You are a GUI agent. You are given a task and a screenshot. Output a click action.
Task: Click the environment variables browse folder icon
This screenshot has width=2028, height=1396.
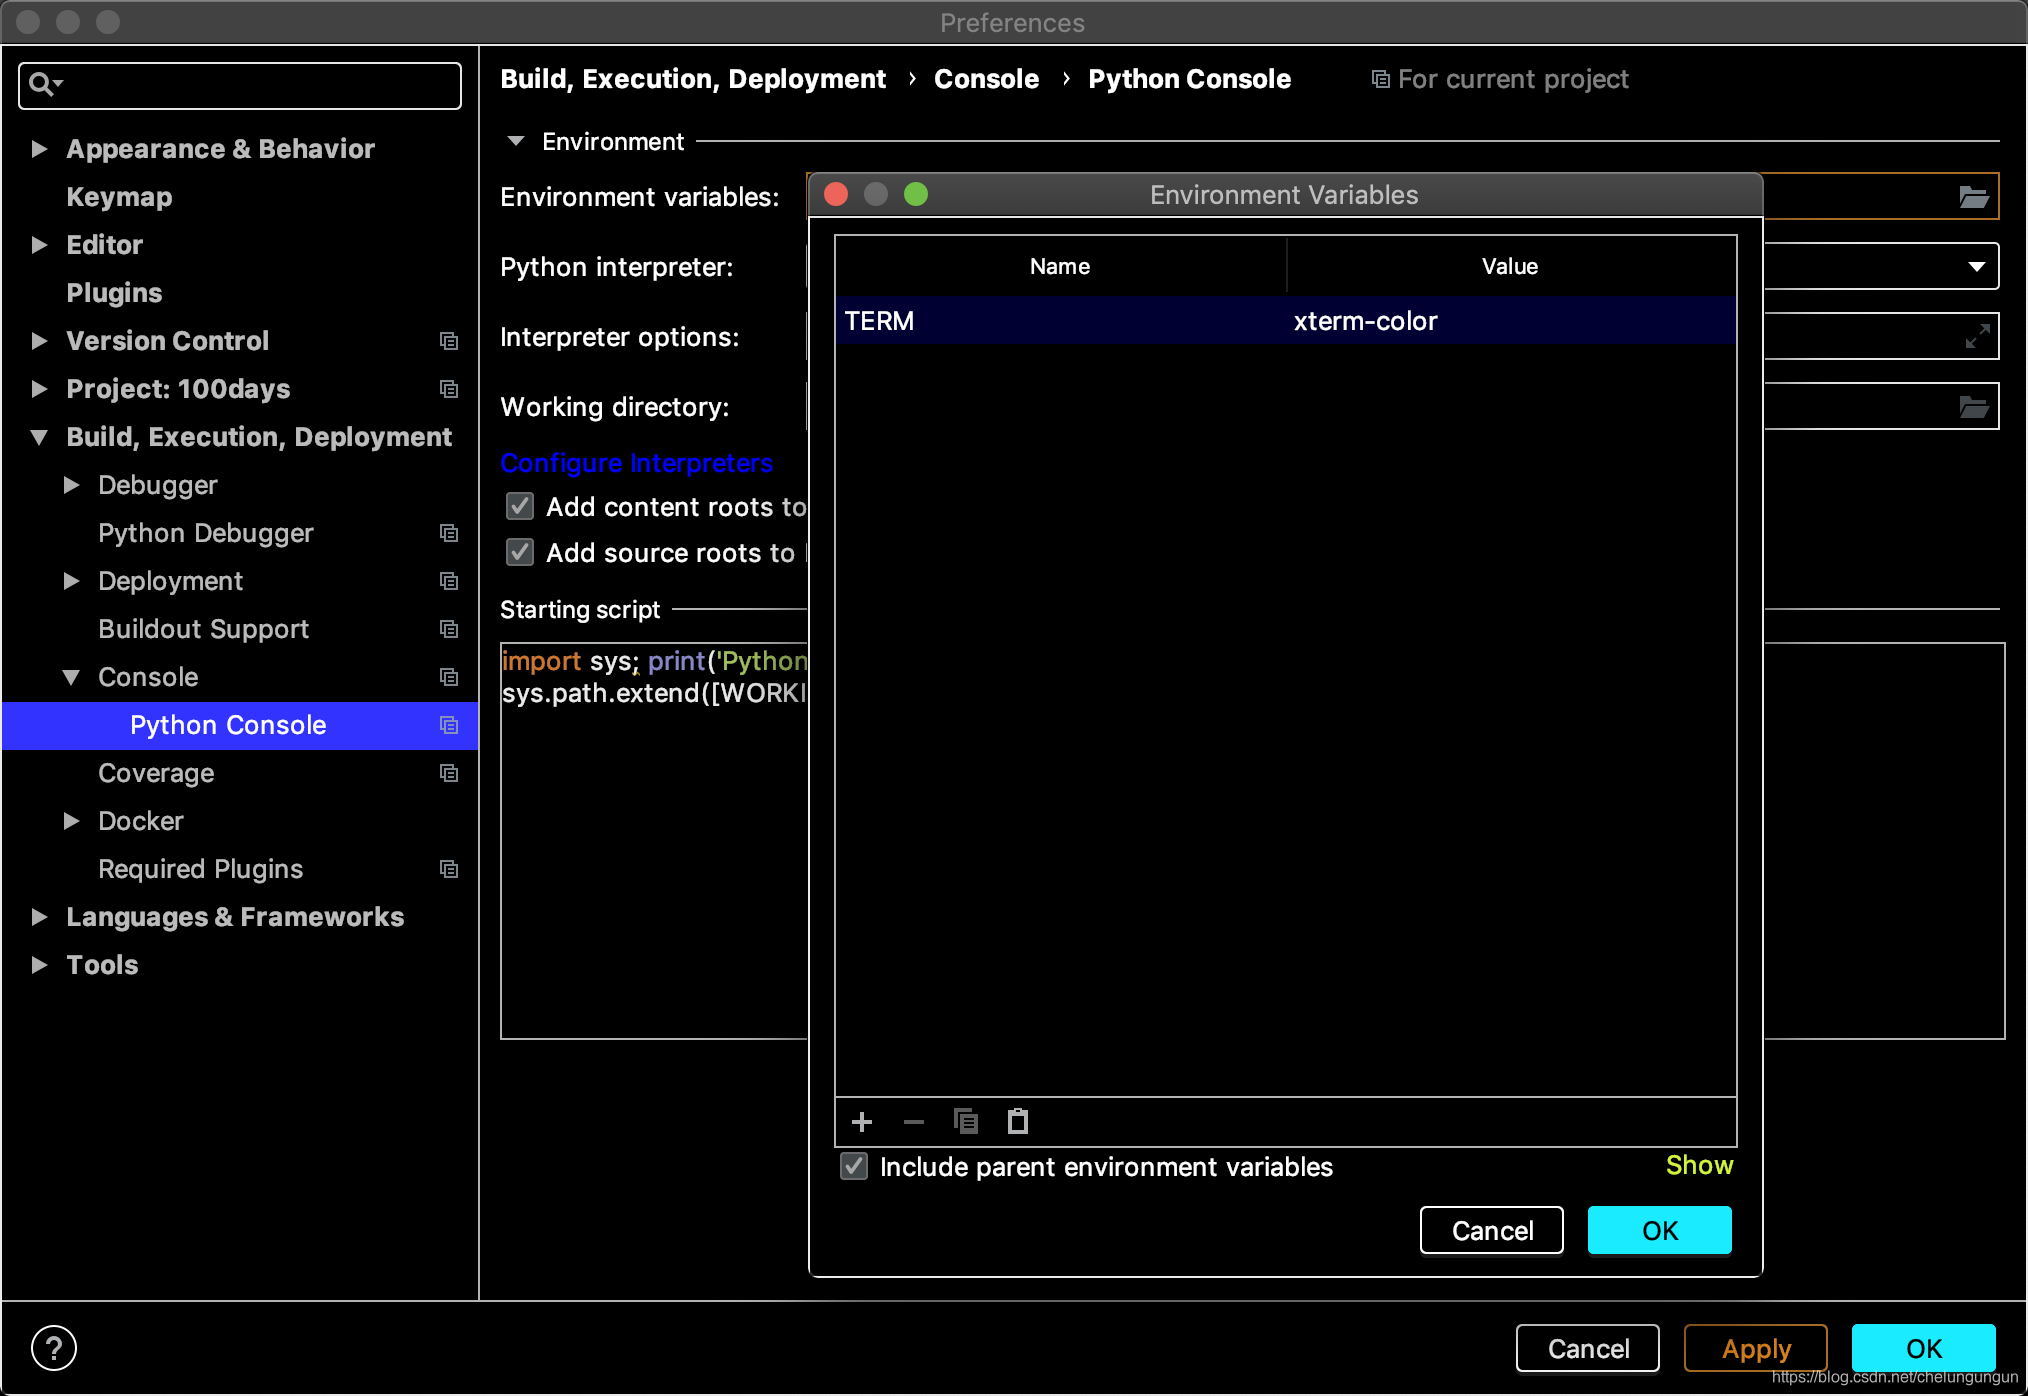click(x=1973, y=197)
